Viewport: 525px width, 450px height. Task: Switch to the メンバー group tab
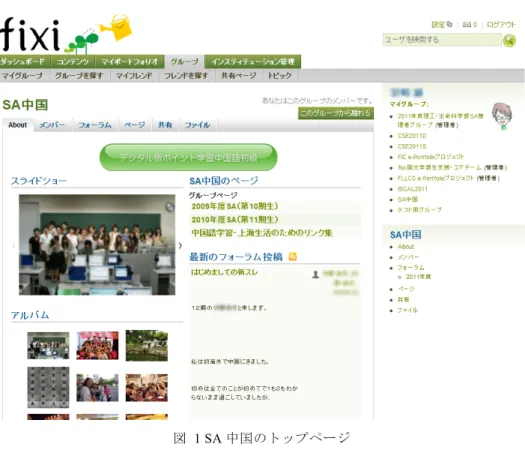(x=52, y=125)
